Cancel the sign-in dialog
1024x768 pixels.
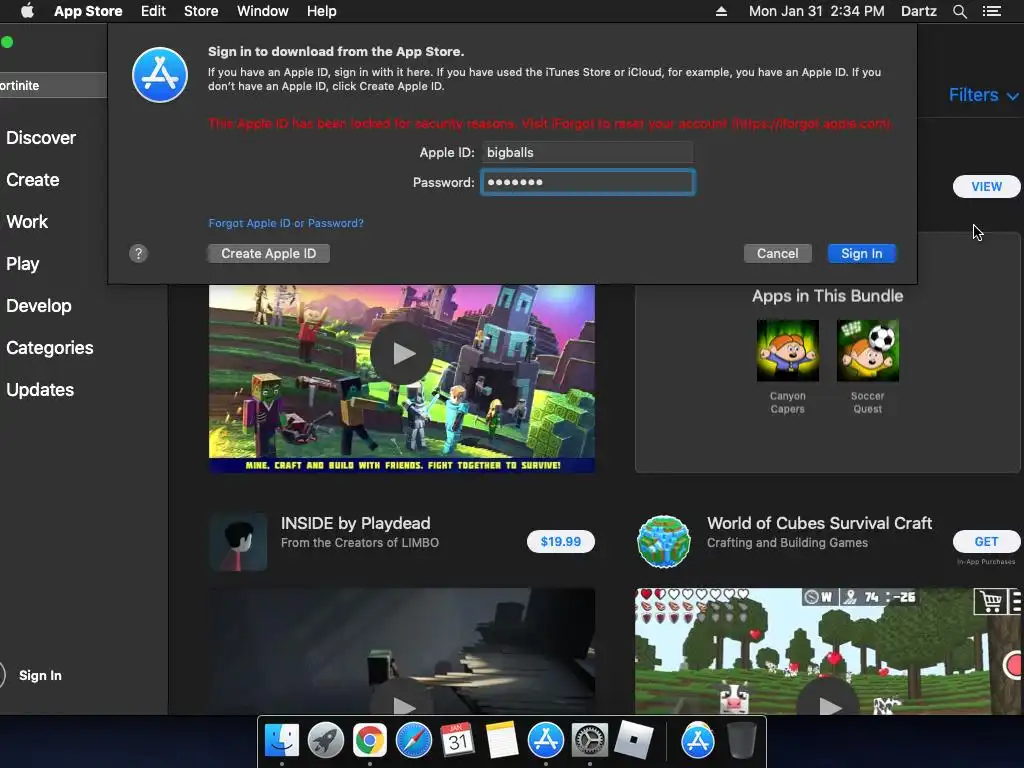pyautogui.click(x=777, y=253)
